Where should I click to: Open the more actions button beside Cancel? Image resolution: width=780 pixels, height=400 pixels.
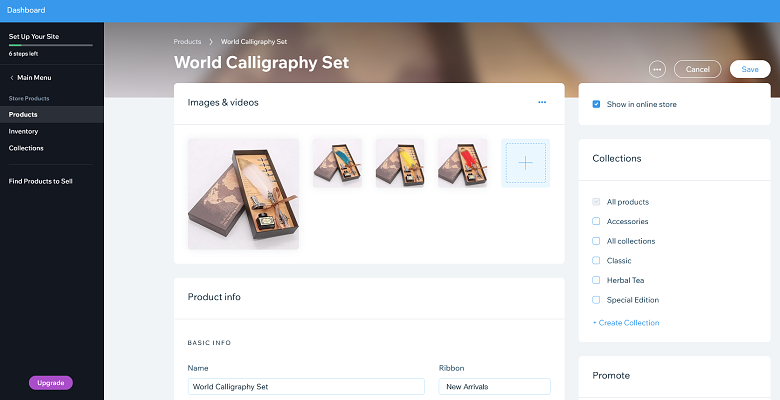tap(657, 69)
